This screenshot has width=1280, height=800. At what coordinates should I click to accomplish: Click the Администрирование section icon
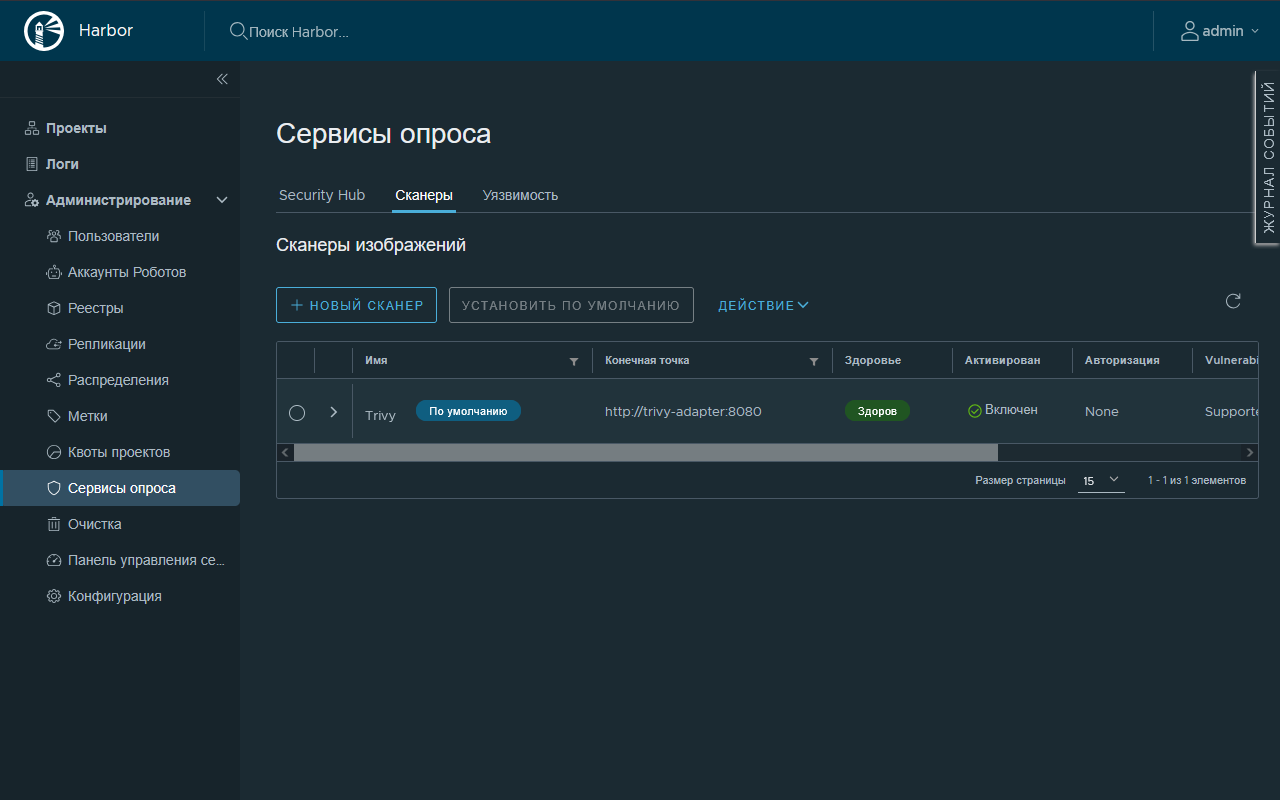point(32,200)
